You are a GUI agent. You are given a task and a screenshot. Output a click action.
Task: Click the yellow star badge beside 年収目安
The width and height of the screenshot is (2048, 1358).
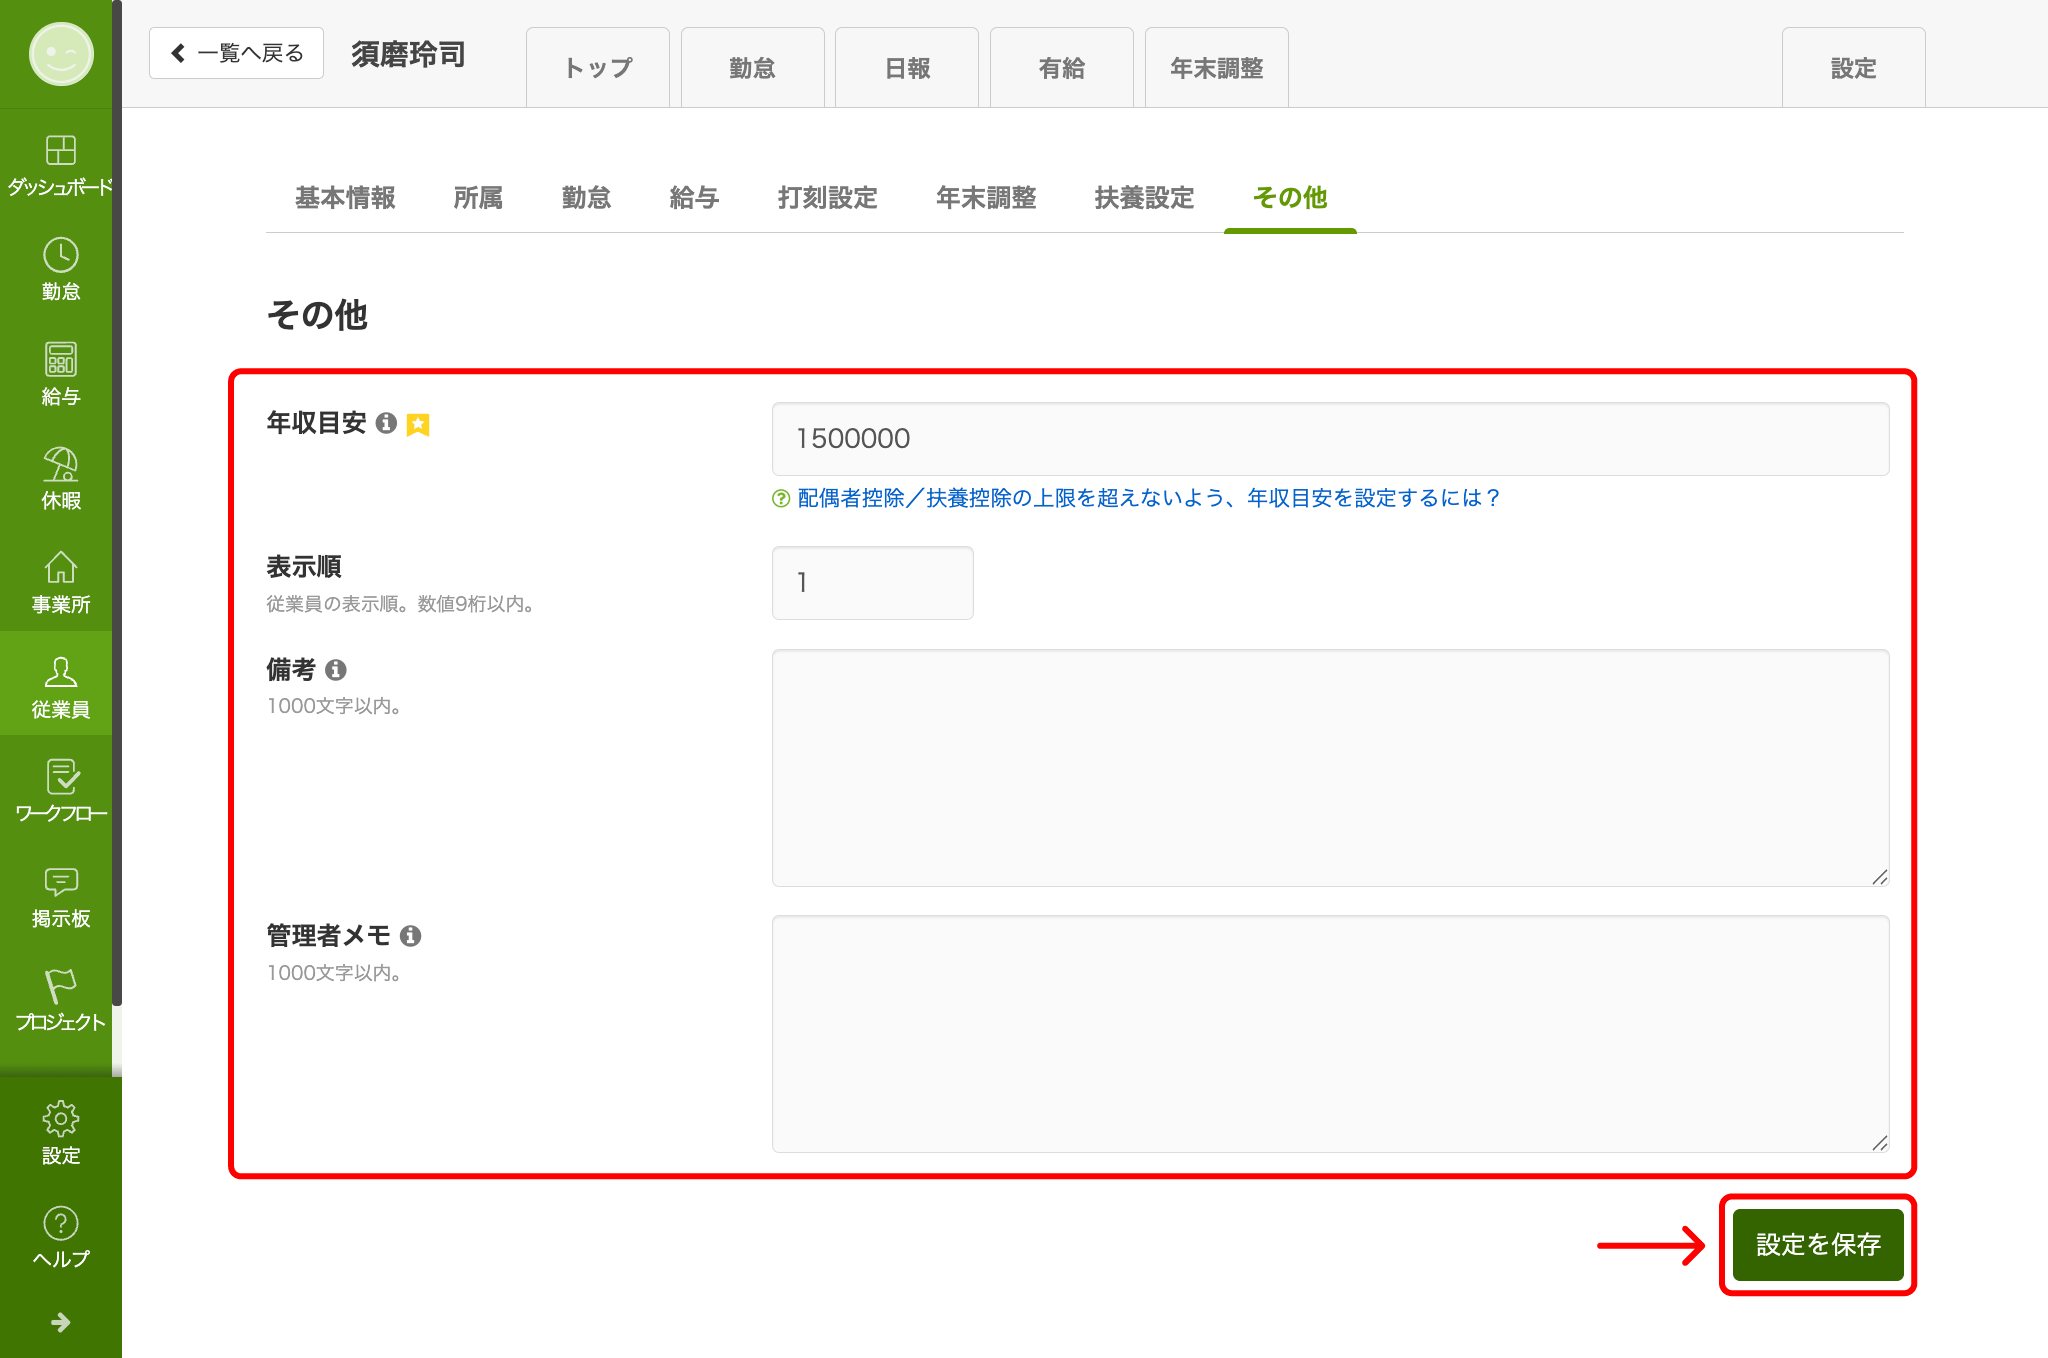click(418, 425)
